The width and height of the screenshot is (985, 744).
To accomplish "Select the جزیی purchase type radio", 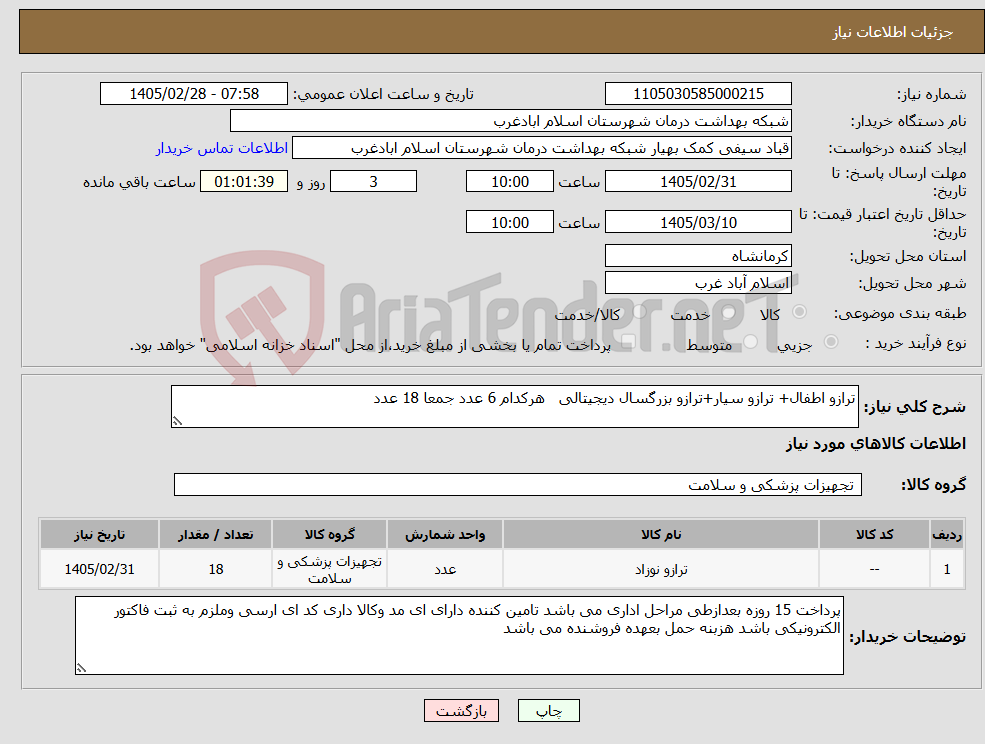I will pyautogui.click(x=830, y=342).
